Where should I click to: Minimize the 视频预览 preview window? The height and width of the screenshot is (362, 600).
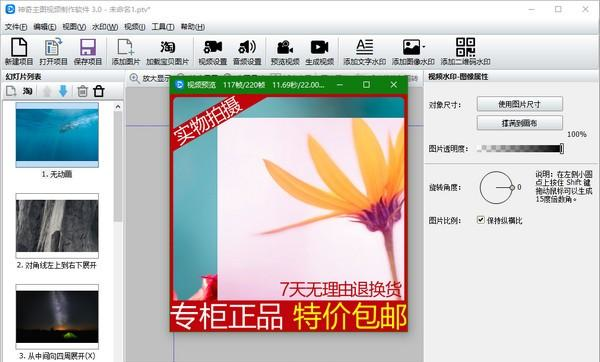pos(339,85)
